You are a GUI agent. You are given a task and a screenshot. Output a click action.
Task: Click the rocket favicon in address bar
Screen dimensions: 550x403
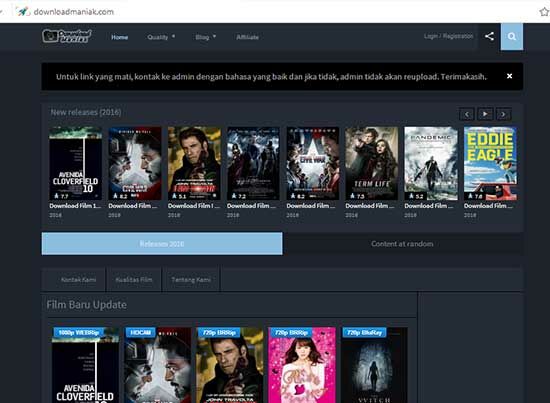[23, 12]
